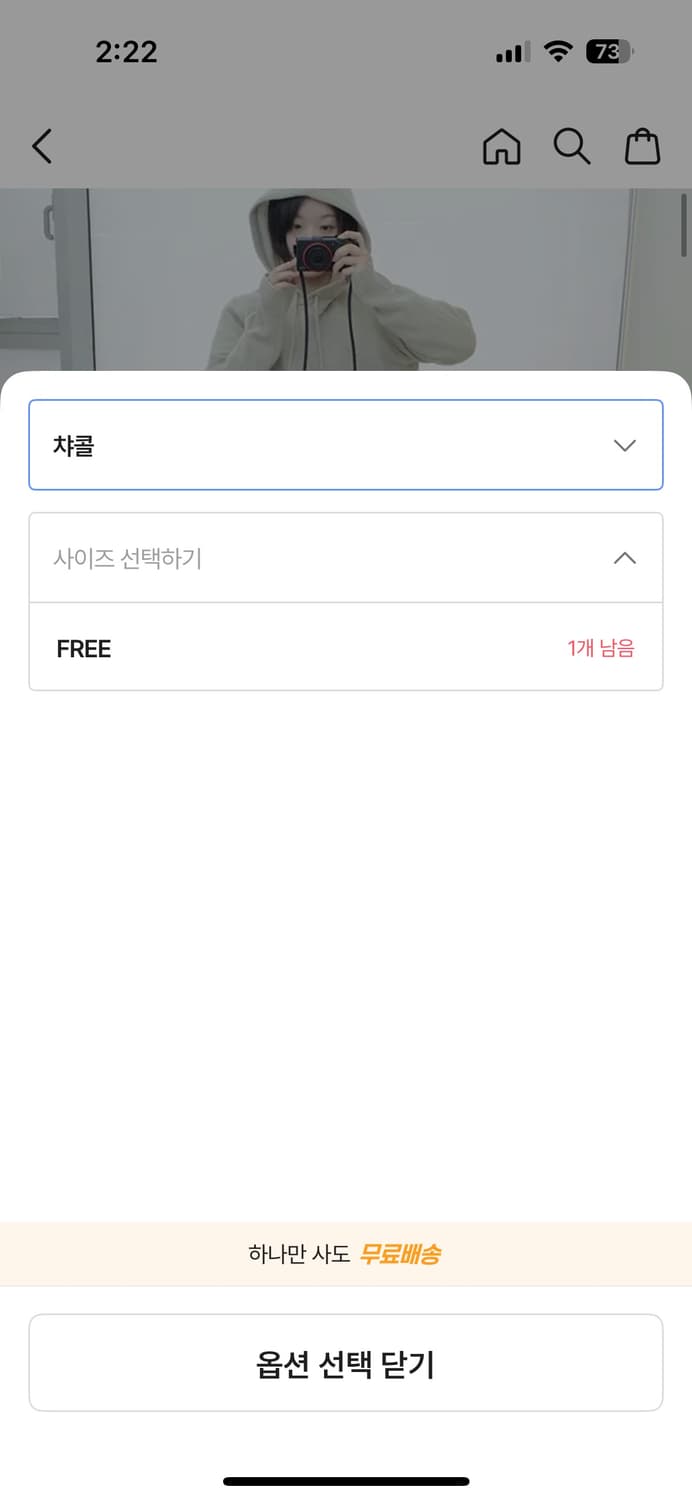Tap the back arrow to return

point(41,146)
